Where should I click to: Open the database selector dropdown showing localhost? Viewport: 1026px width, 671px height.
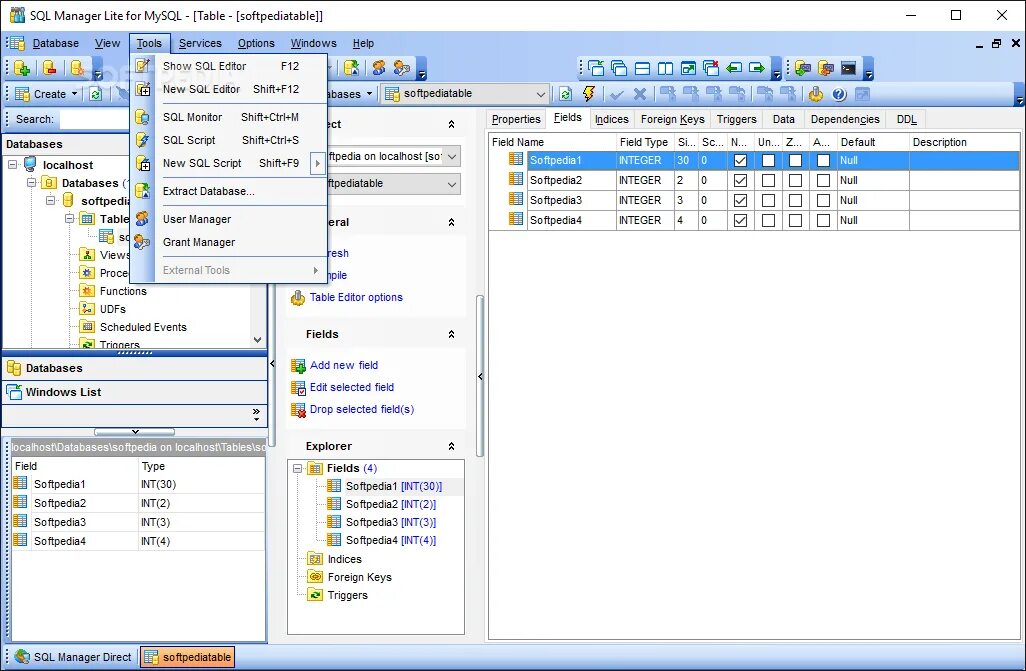[x=451, y=156]
